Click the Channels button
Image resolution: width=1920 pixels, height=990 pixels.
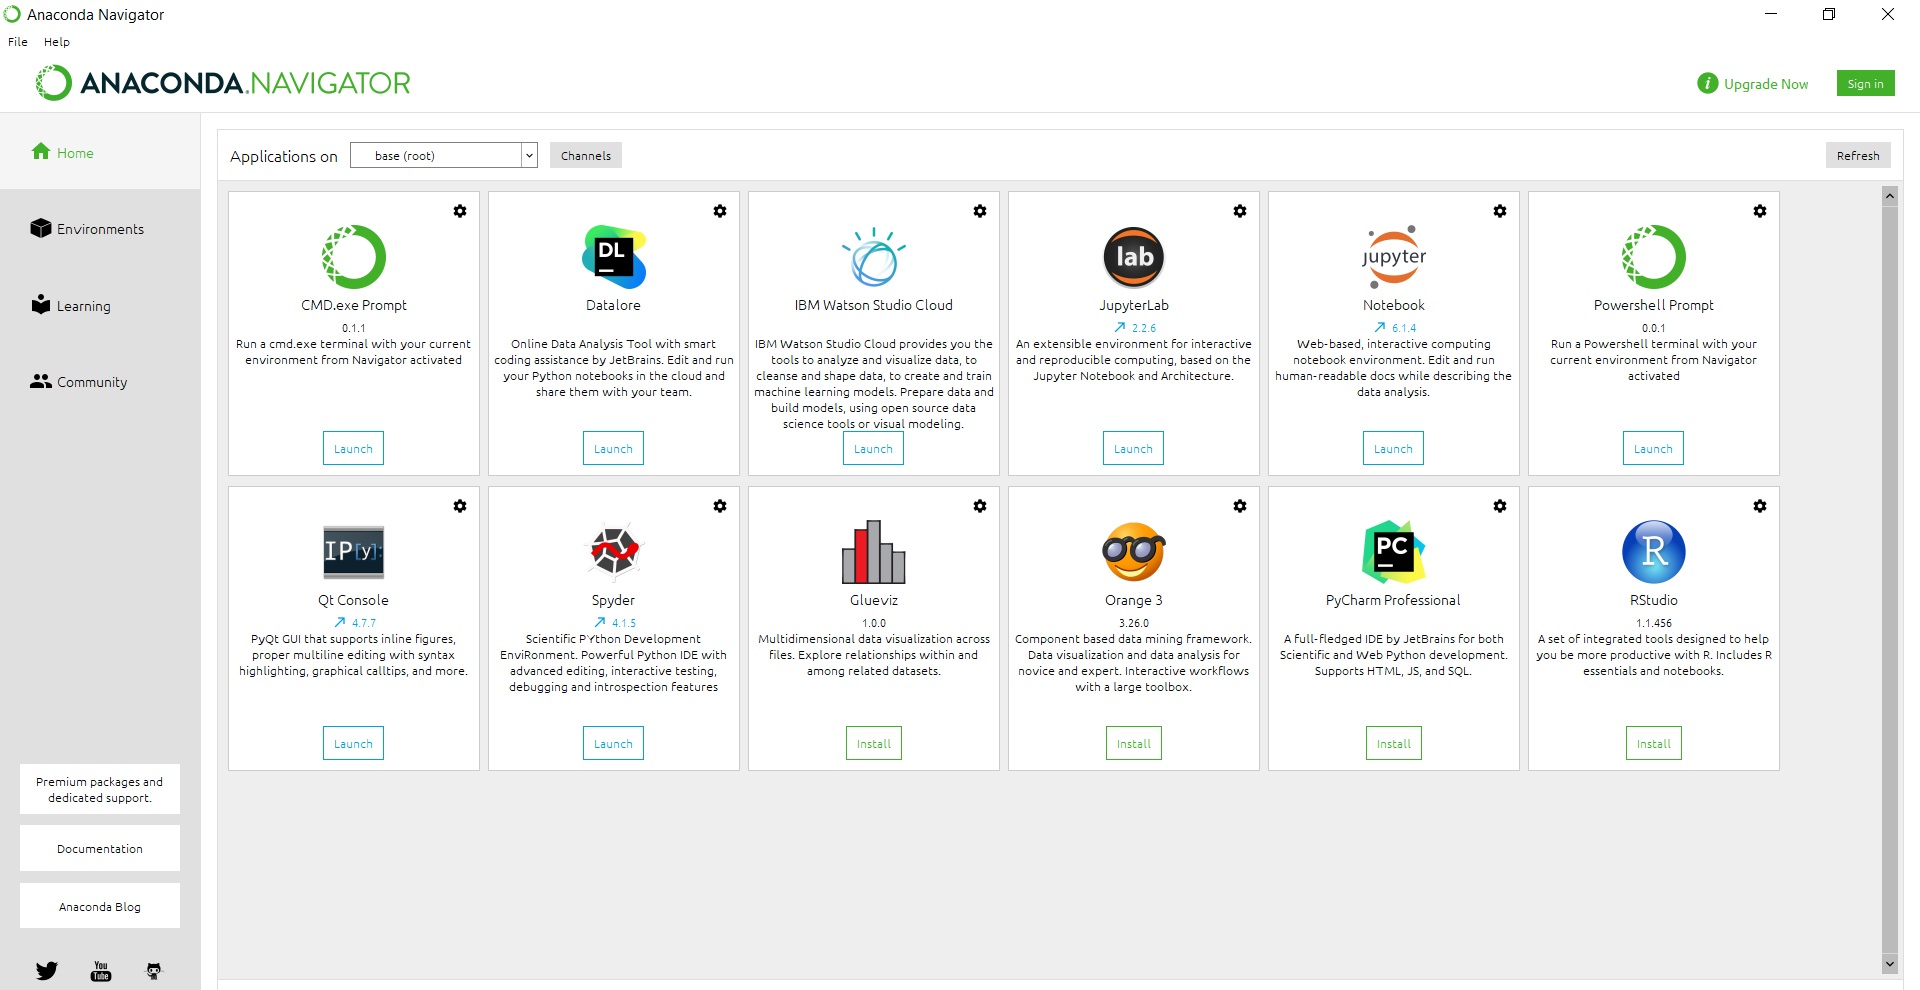586,155
